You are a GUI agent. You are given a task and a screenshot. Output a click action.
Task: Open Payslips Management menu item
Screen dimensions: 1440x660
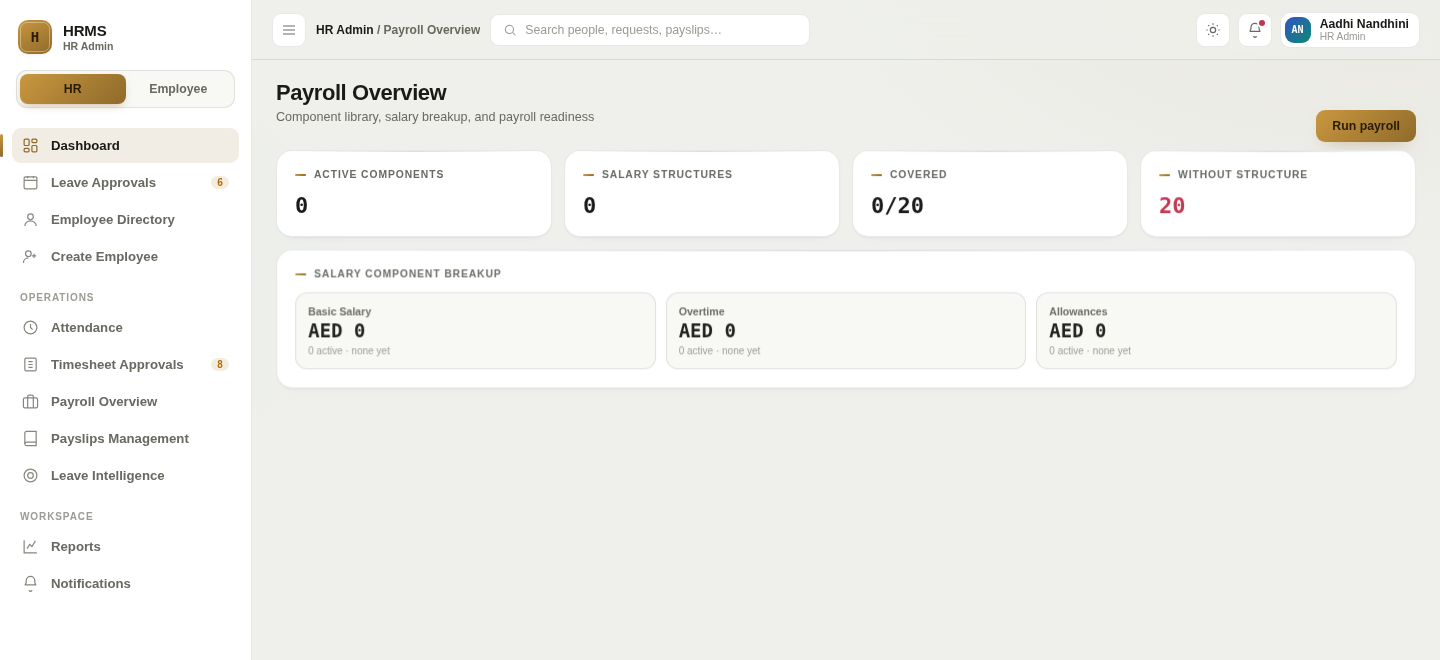pyautogui.click(x=125, y=439)
